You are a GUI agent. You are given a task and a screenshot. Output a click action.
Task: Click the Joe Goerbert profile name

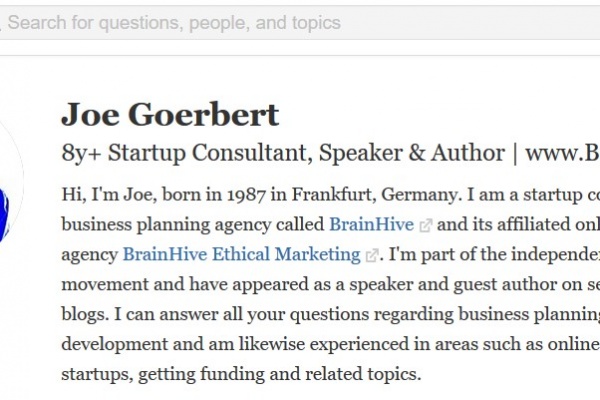pos(170,115)
